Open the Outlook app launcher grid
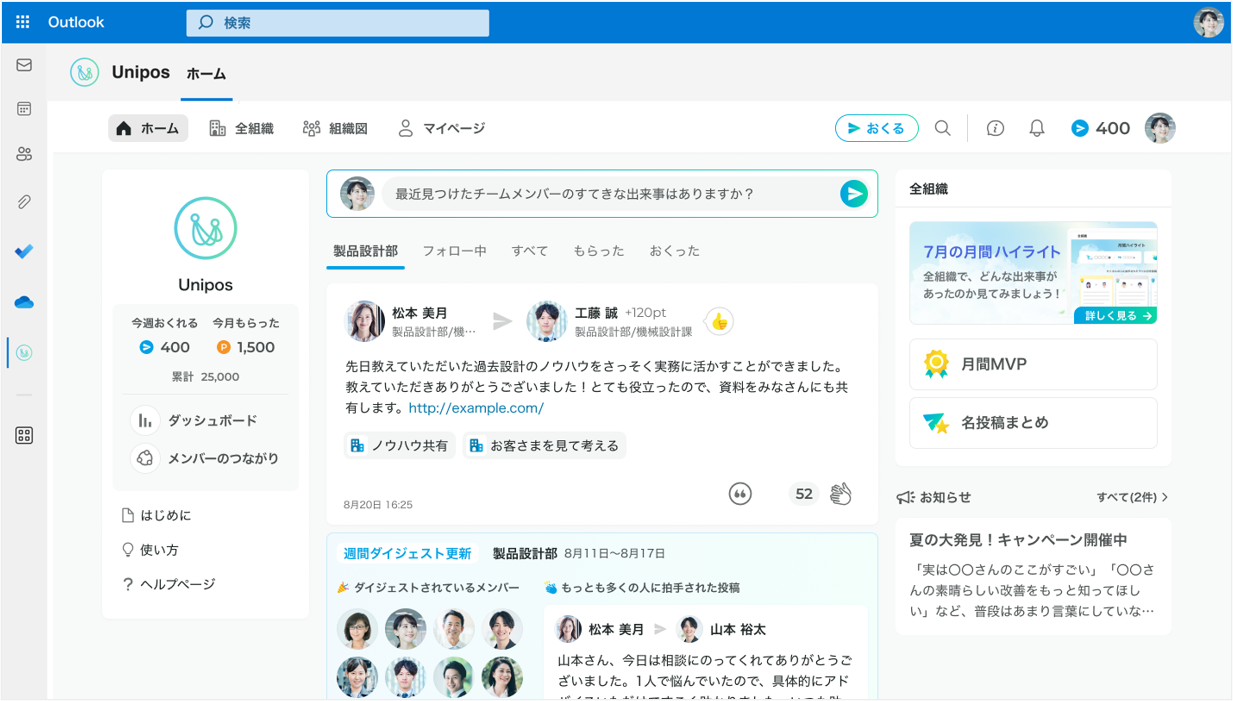Image resolution: width=1233 pixels, height=701 pixels. 23,22
